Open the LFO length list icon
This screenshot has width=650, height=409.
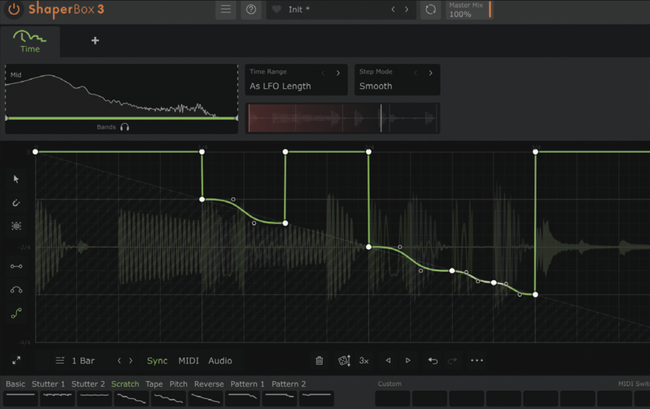[x=60, y=361]
